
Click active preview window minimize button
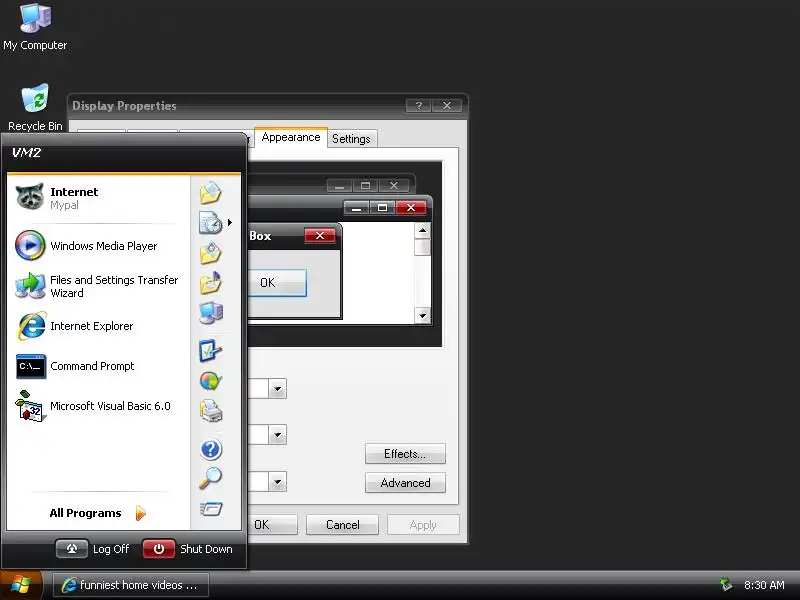tap(357, 208)
